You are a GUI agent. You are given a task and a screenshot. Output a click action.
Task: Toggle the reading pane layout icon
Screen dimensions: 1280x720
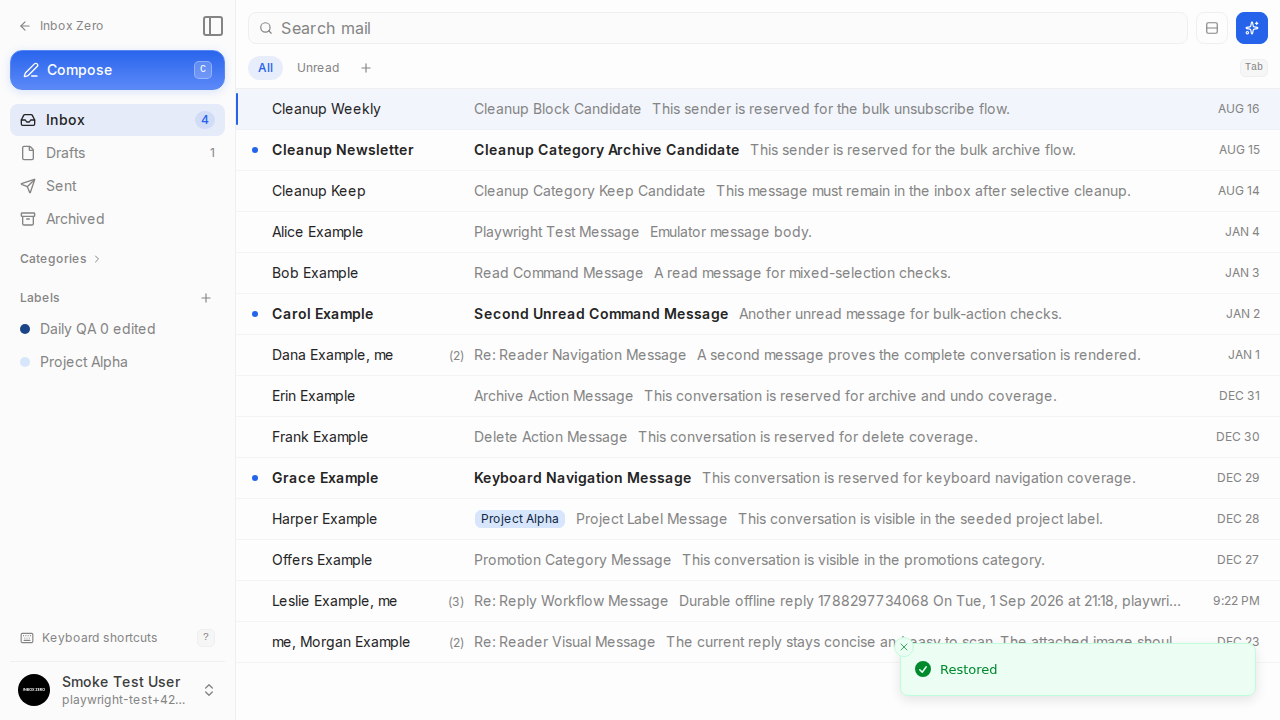click(1212, 28)
